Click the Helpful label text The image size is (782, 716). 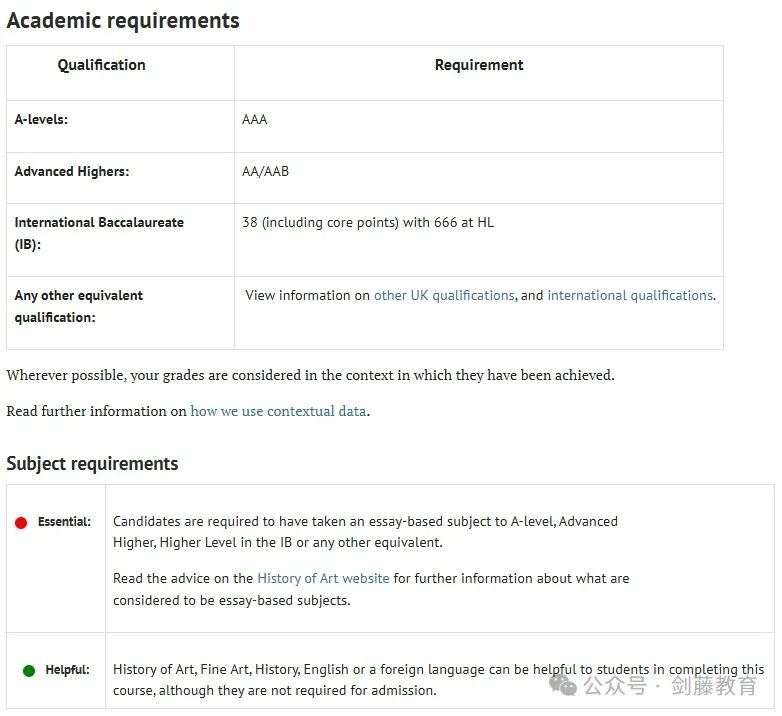[x=67, y=670]
